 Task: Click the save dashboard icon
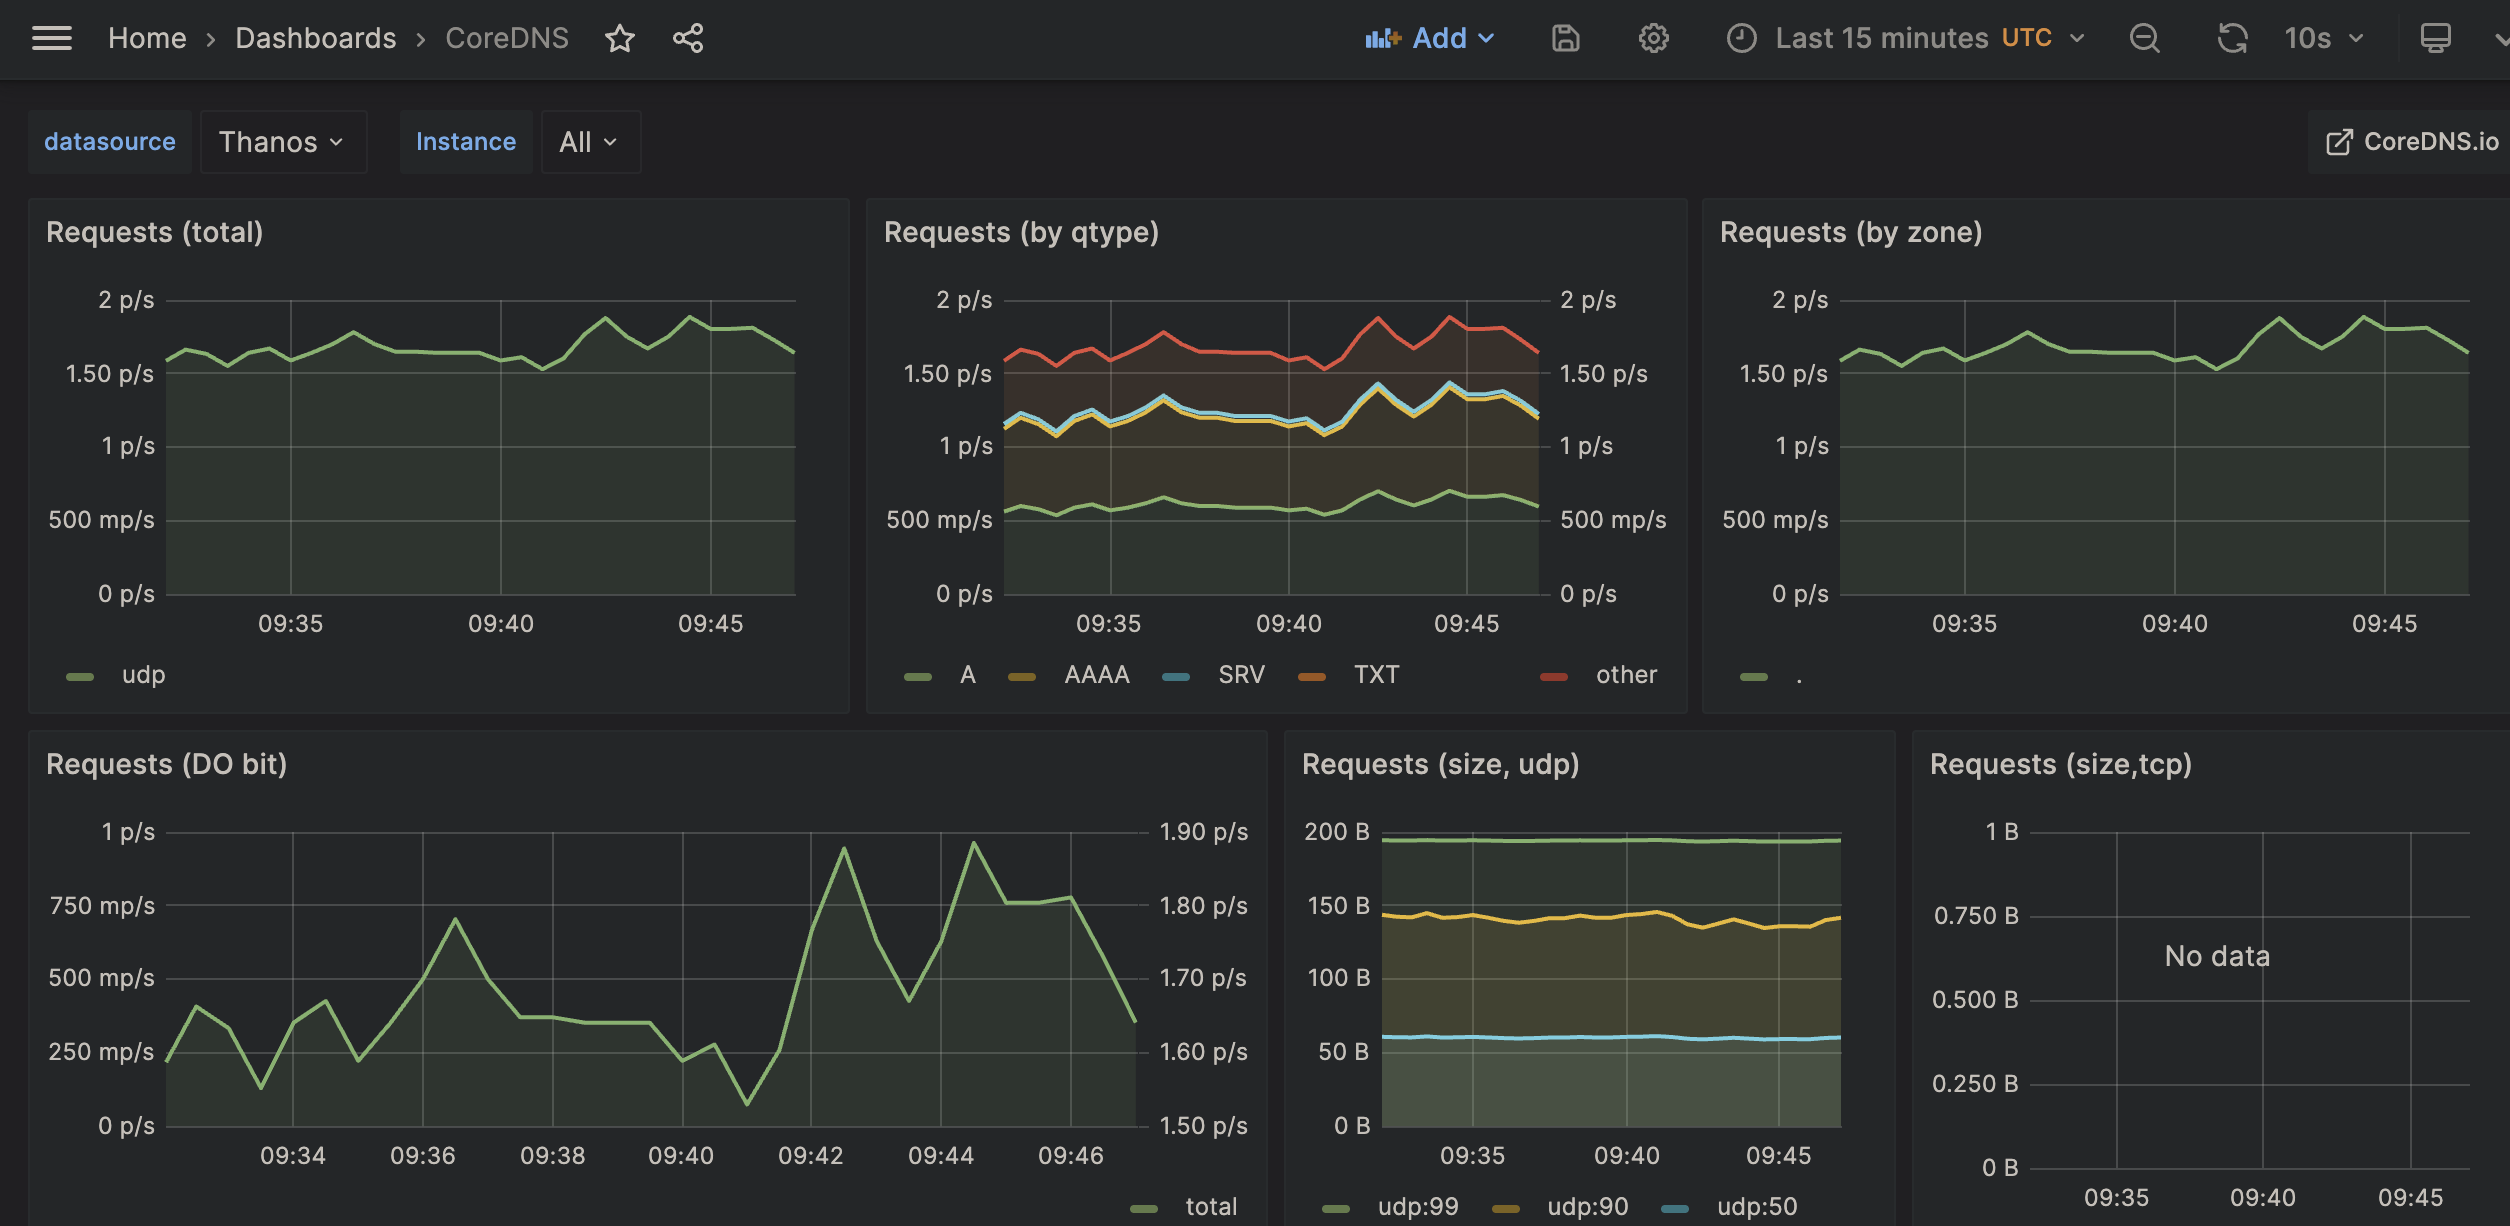(x=1565, y=38)
